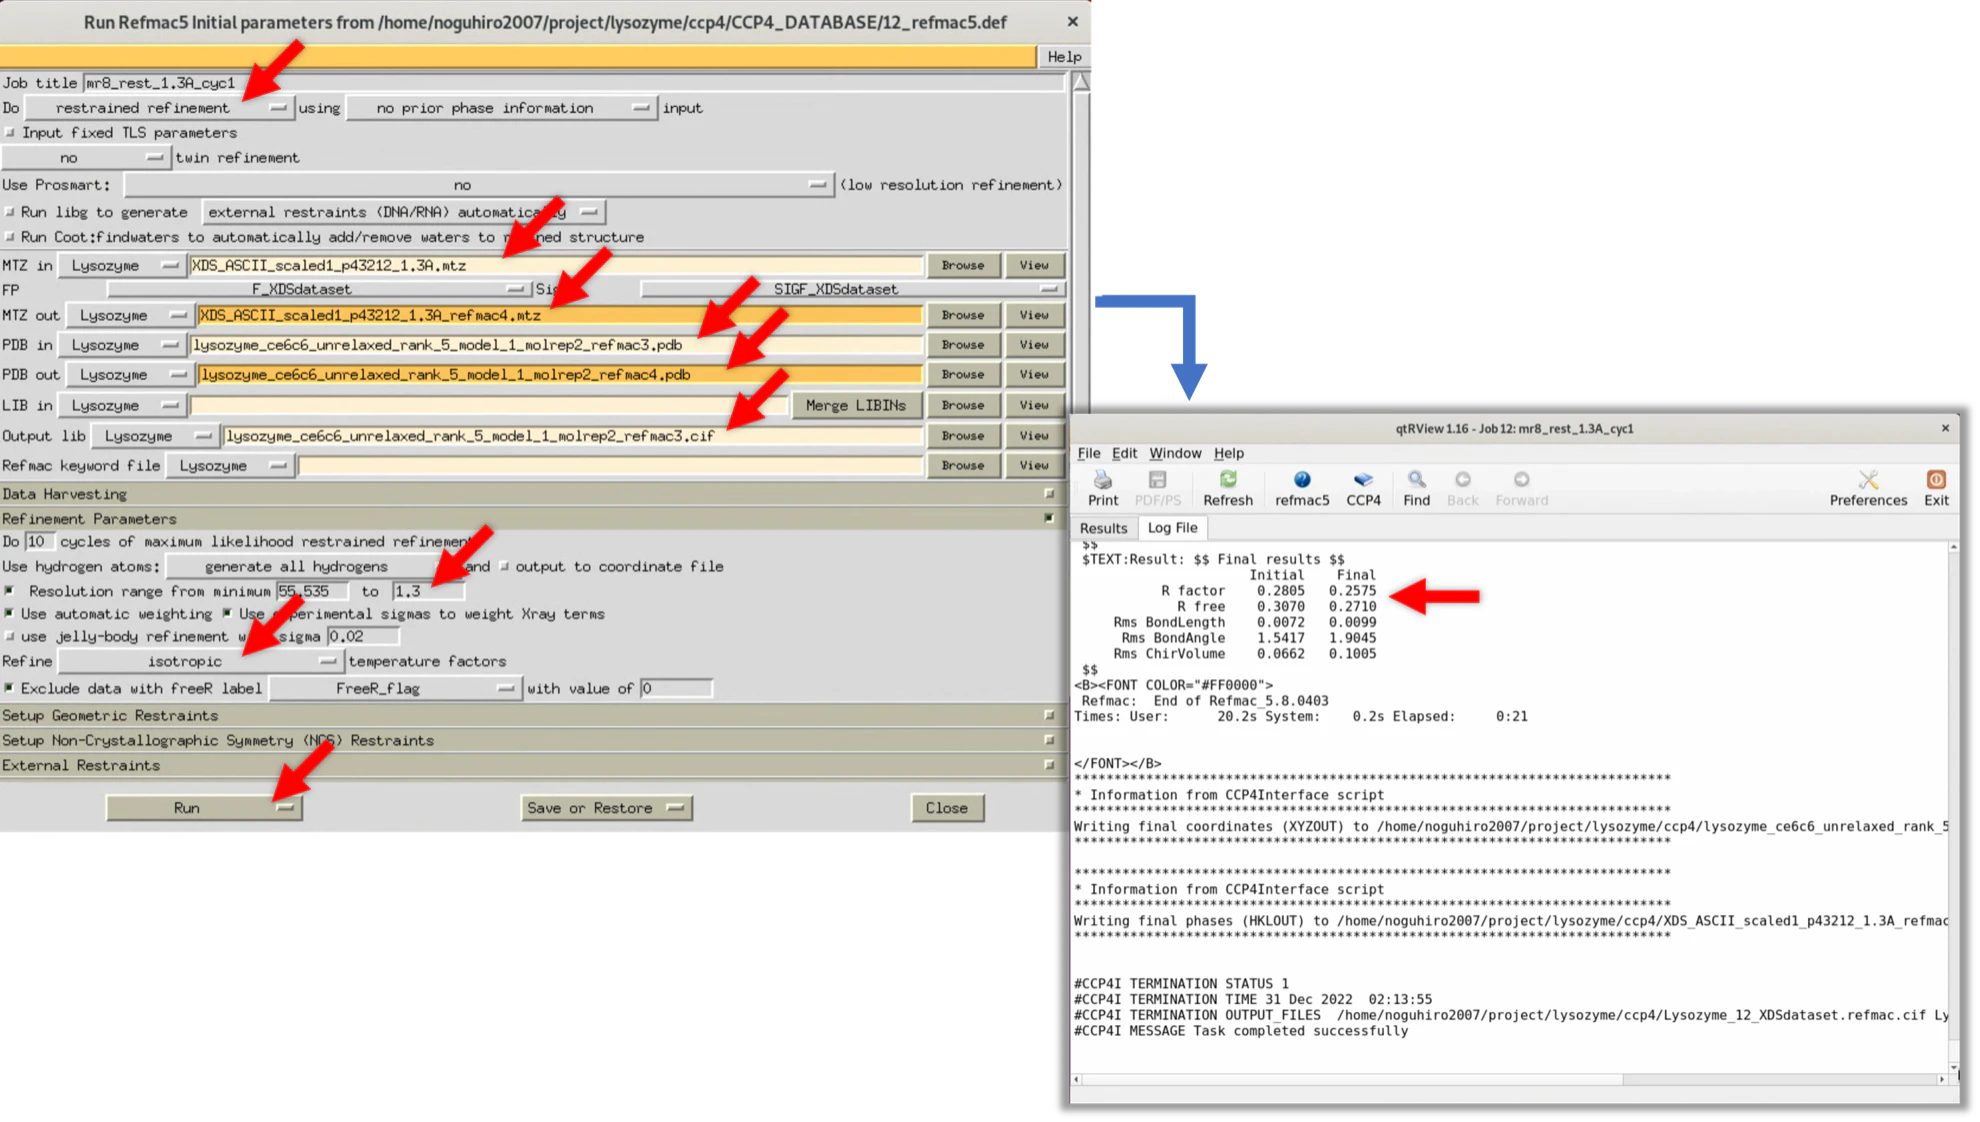Screen dimensions: 1980x1122
Task: Toggle Input fixed TLS parameters checkbox
Action: tap(10, 132)
